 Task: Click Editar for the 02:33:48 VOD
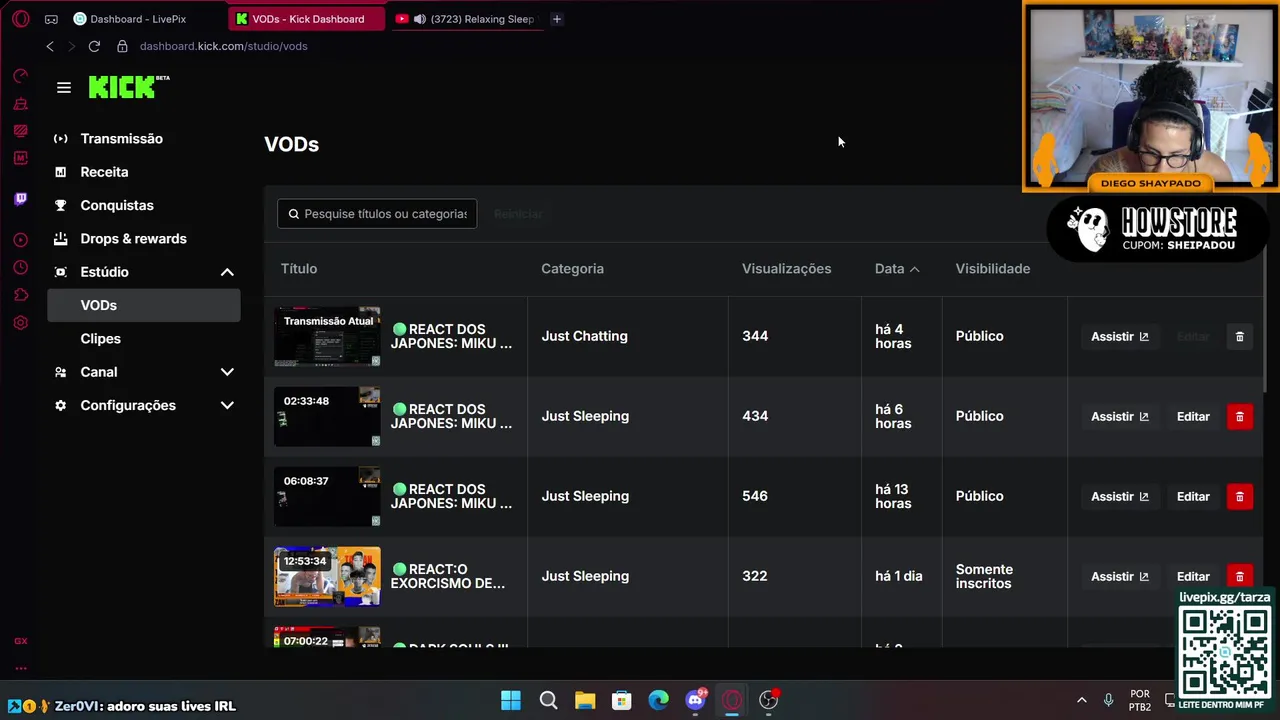[x=1193, y=416]
